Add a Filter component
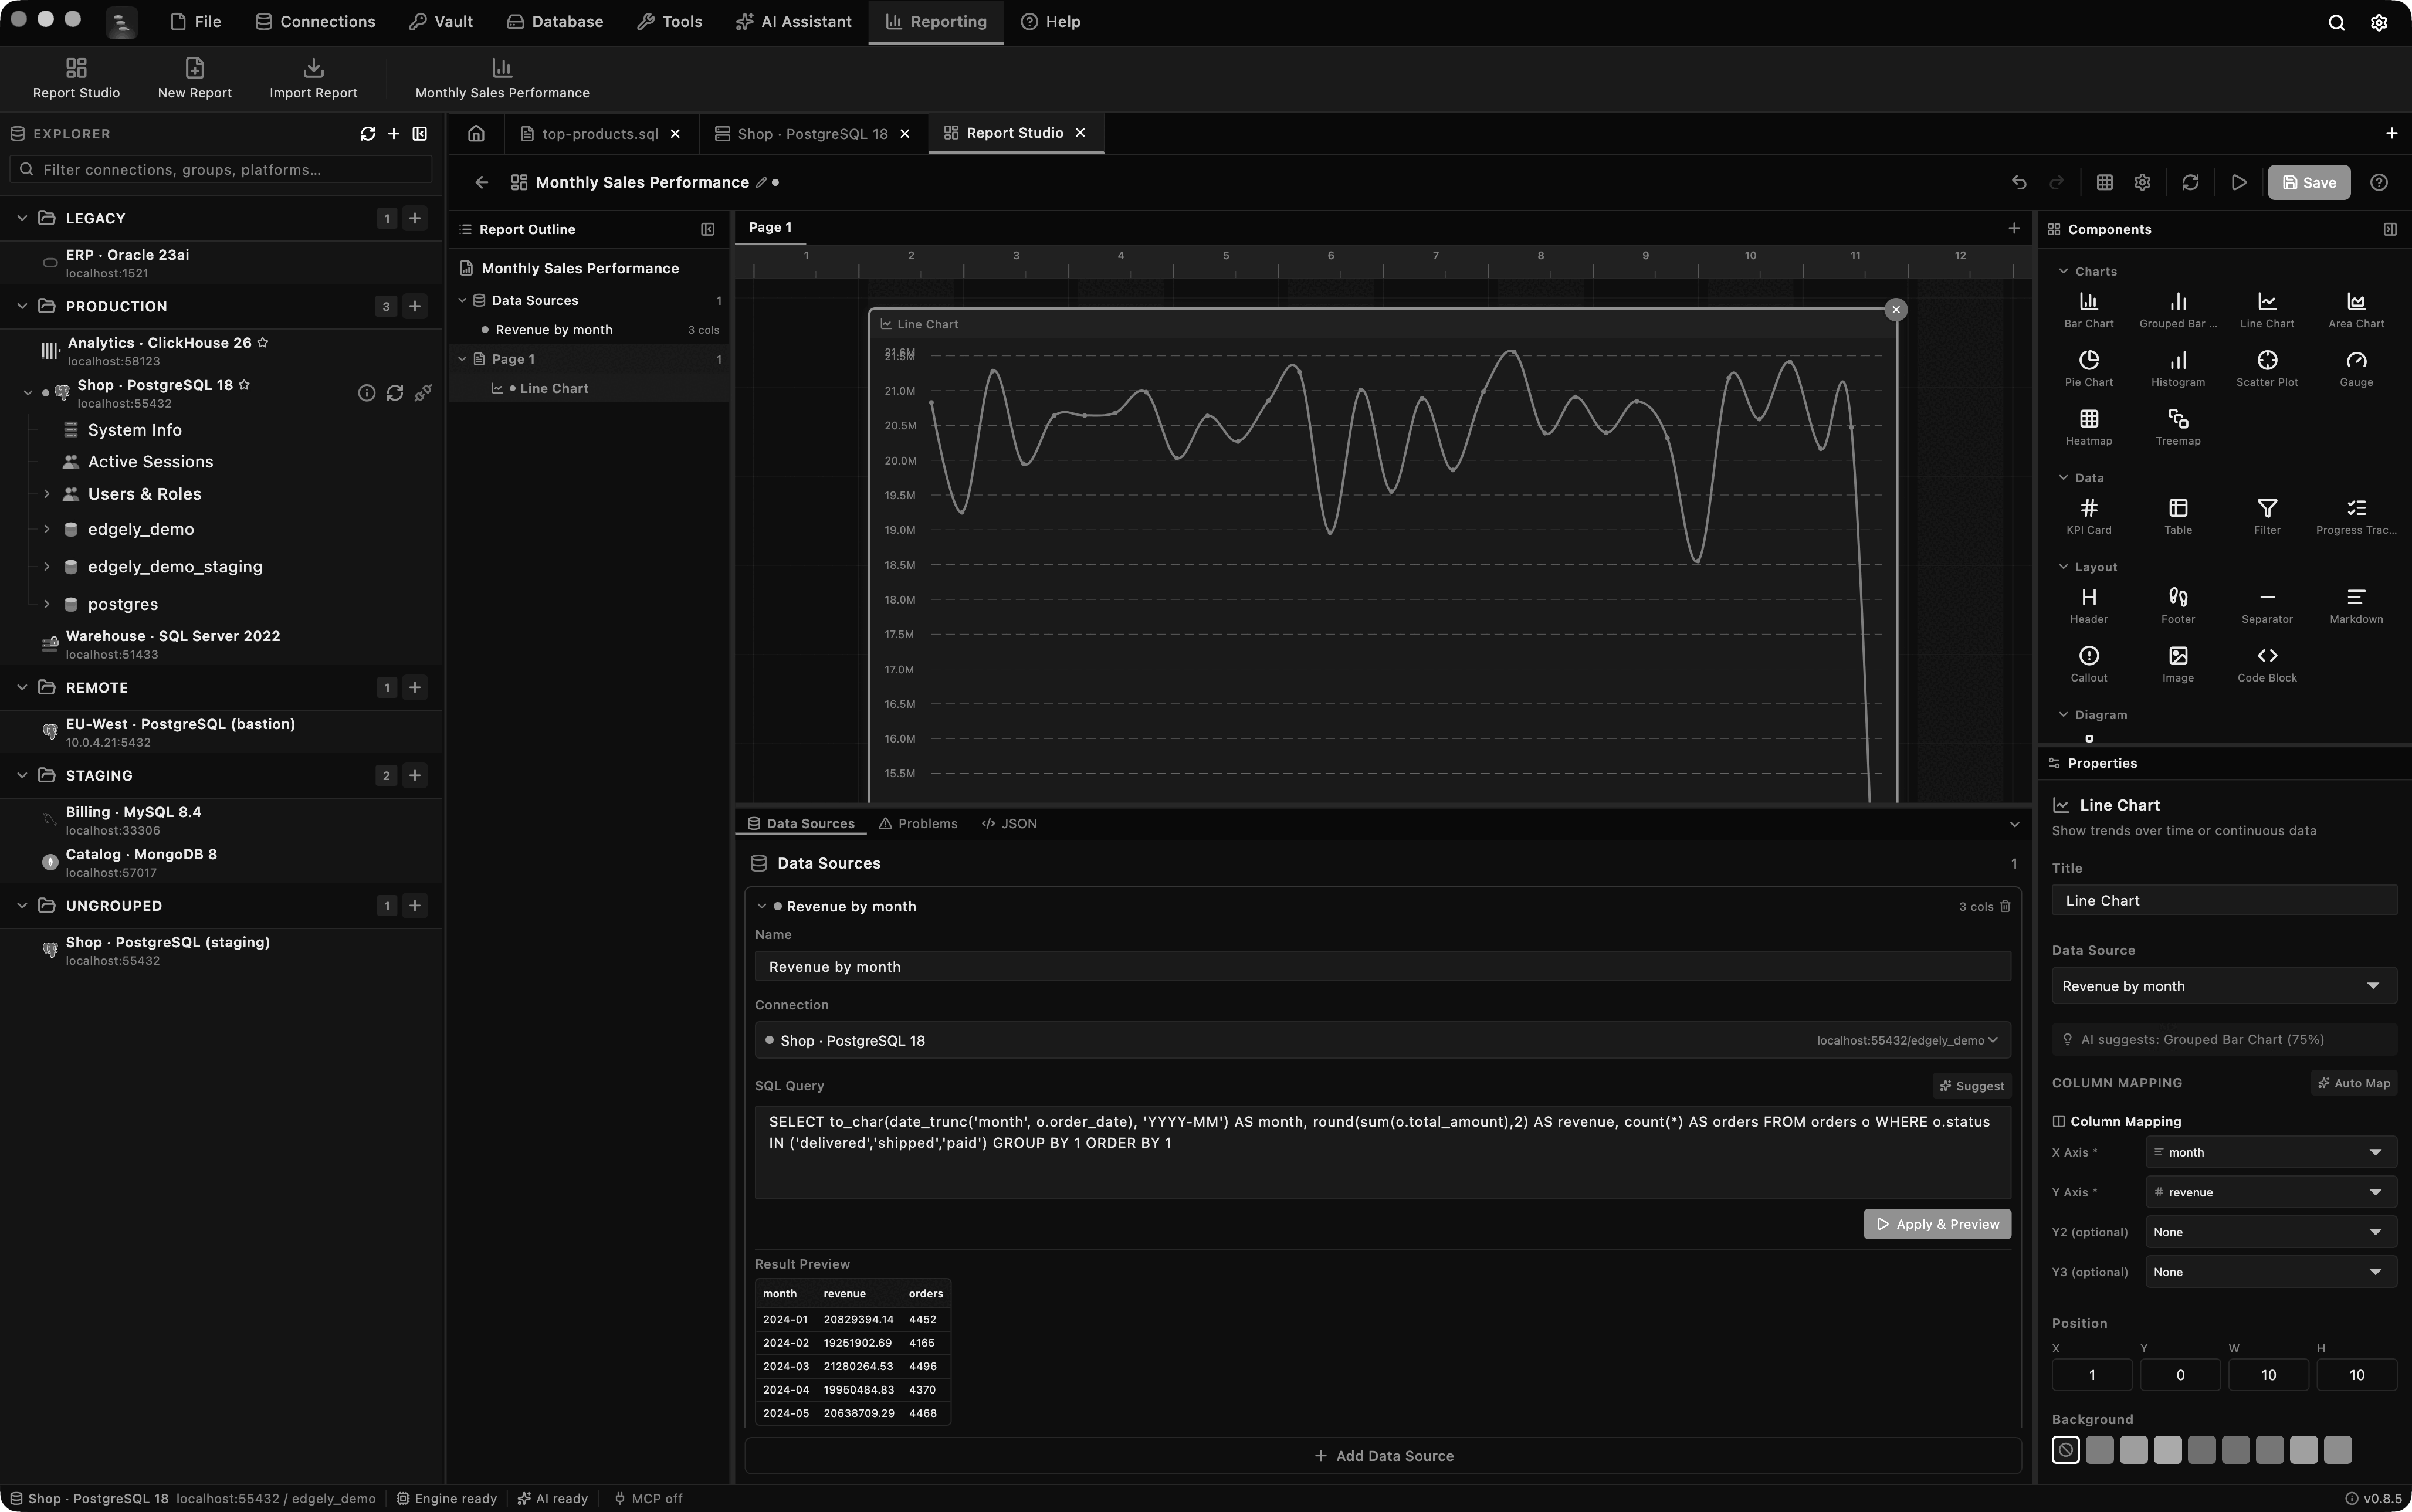Viewport: 2412px width, 1512px height. tap(2266, 516)
